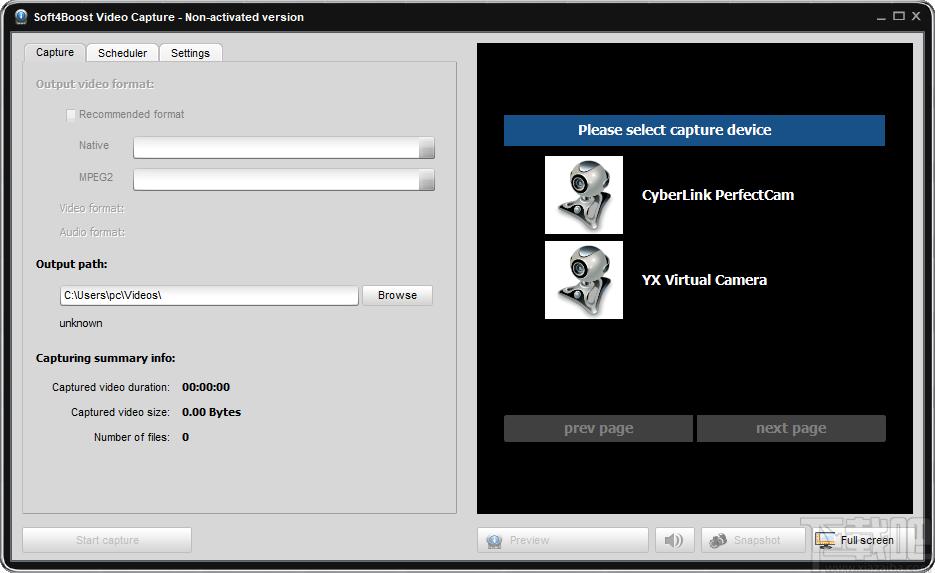Click the Start capture button
Image resolution: width=935 pixels, height=573 pixels.
click(107, 540)
